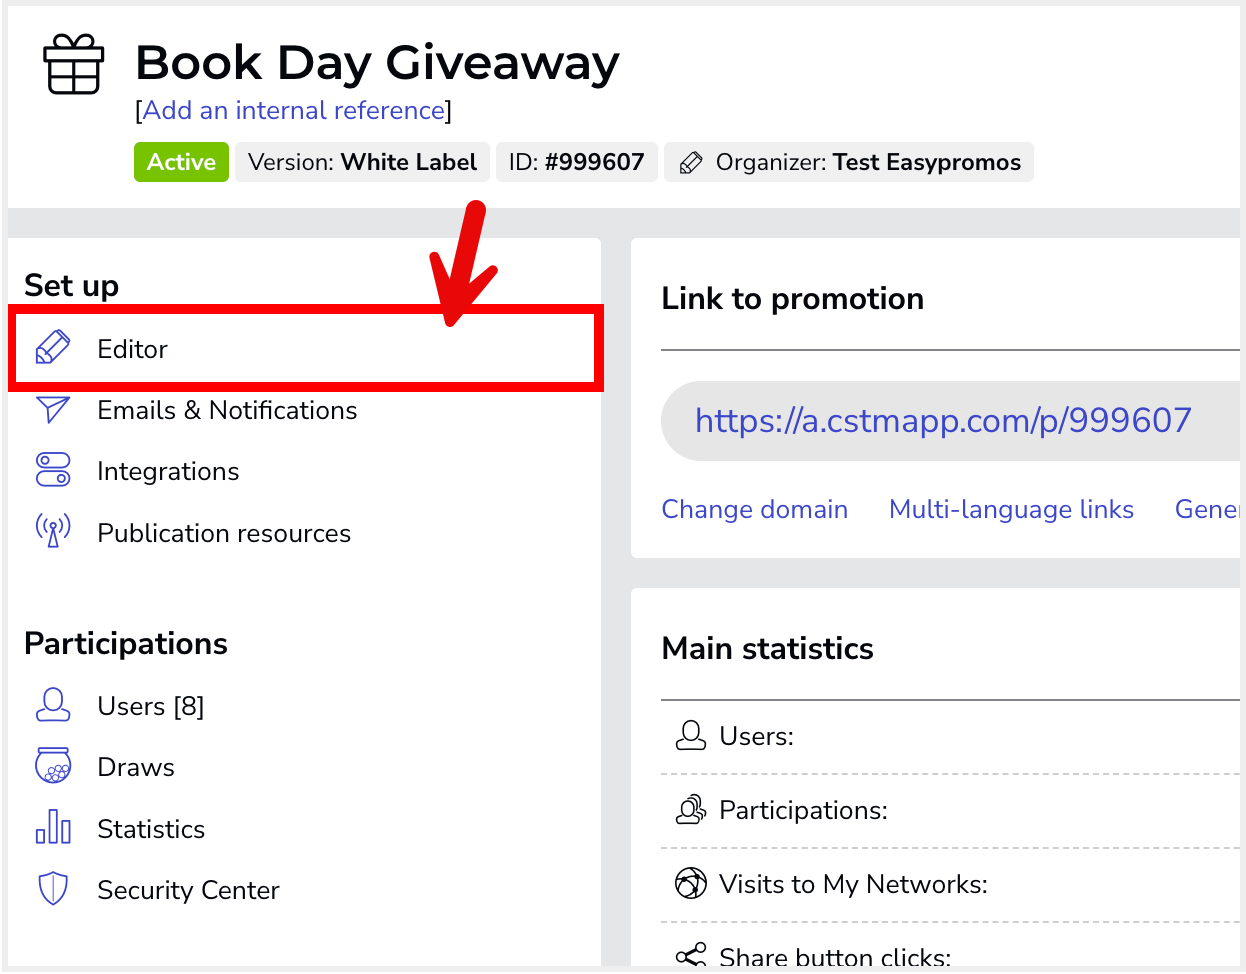Click the Active status badge
Viewport: 1246px width, 974px height.
click(181, 162)
